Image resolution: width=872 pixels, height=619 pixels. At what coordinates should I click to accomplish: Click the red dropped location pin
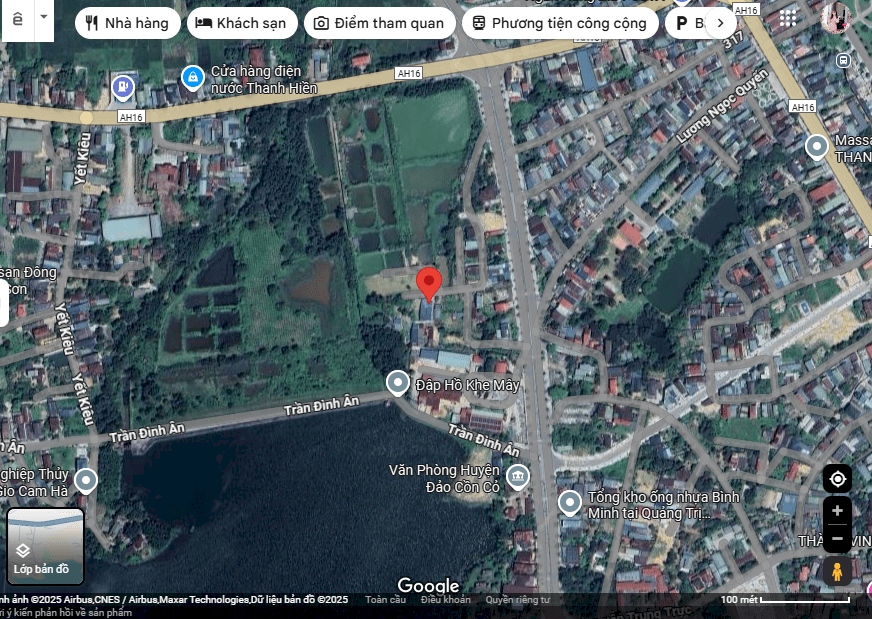[x=429, y=283]
